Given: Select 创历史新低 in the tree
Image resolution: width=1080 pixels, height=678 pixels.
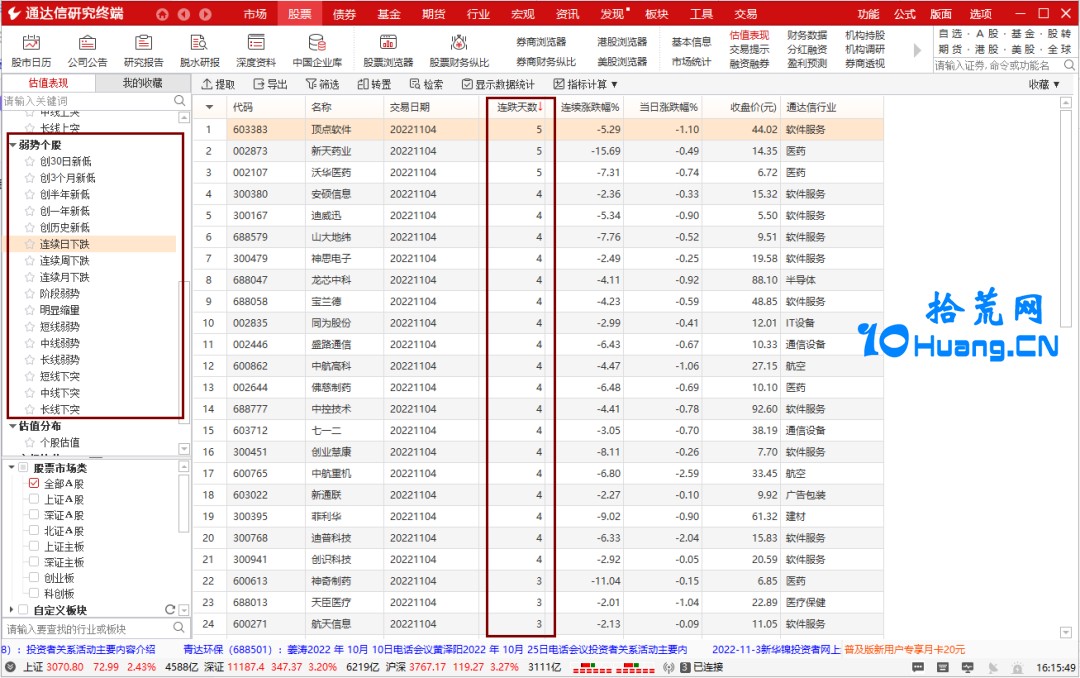Looking at the screenshot, I should 65,227.
